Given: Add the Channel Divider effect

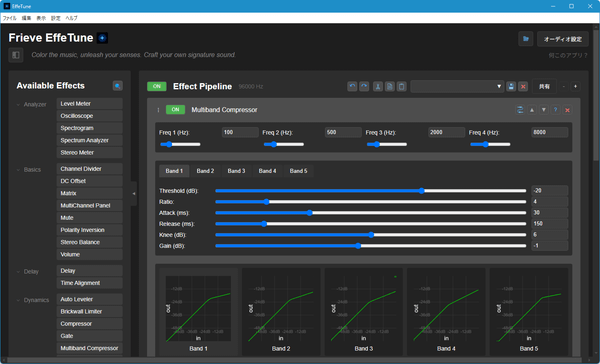Looking at the screenshot, I should coord(90,169).
